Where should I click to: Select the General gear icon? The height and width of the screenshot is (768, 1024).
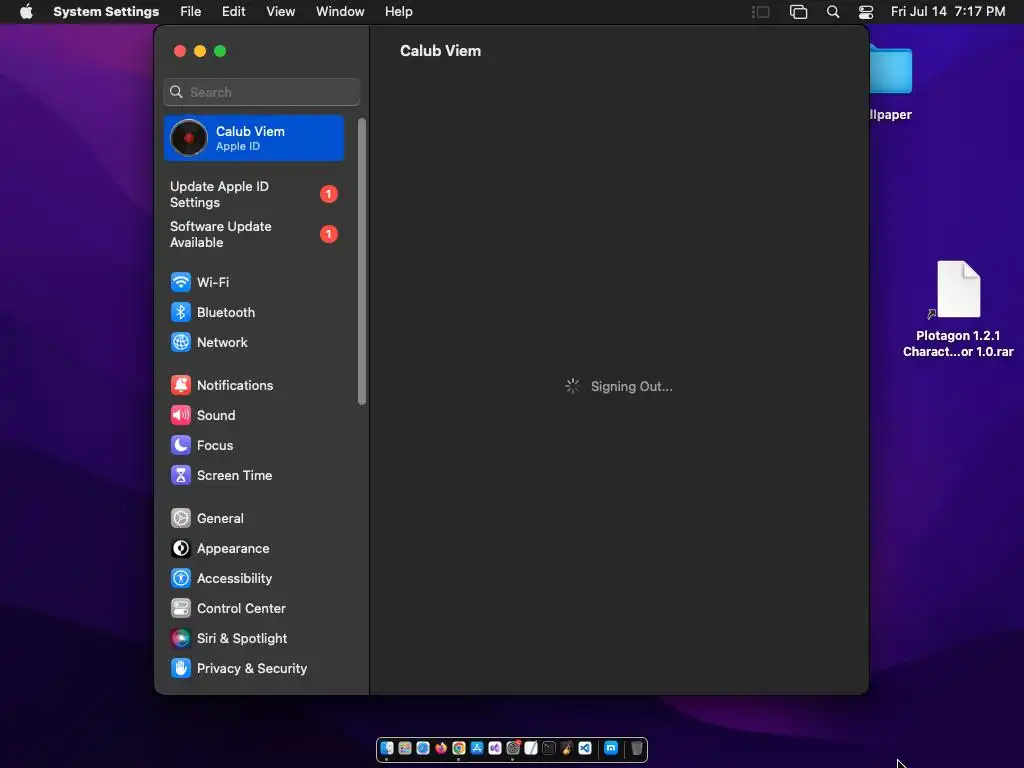click(181, 519)
